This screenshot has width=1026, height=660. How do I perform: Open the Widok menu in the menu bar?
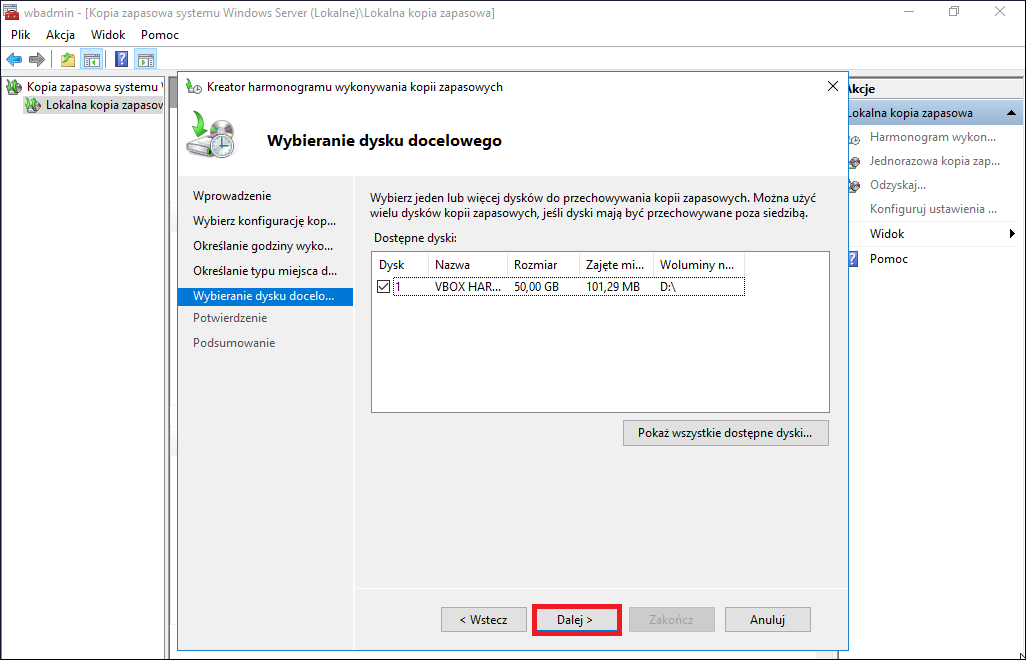tap(108, 35)
